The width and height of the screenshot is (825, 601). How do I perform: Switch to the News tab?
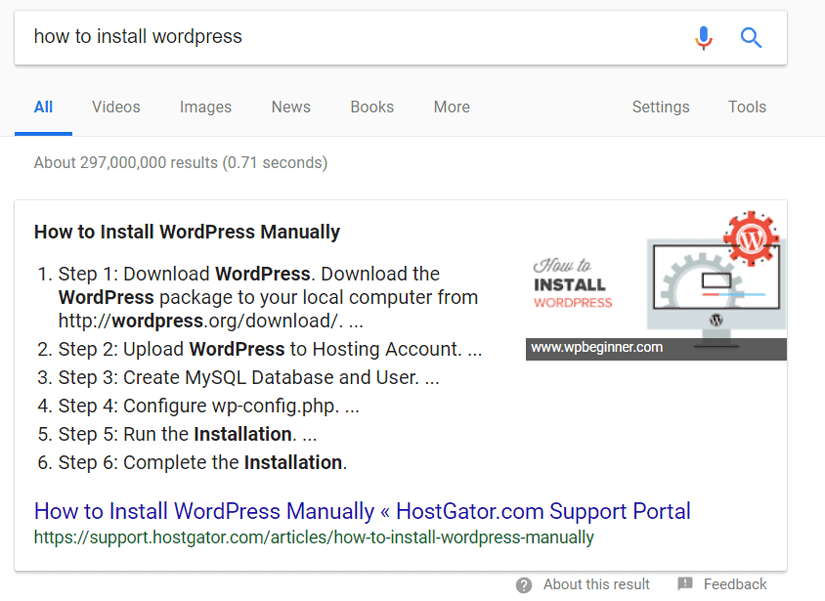pos(291,107)
